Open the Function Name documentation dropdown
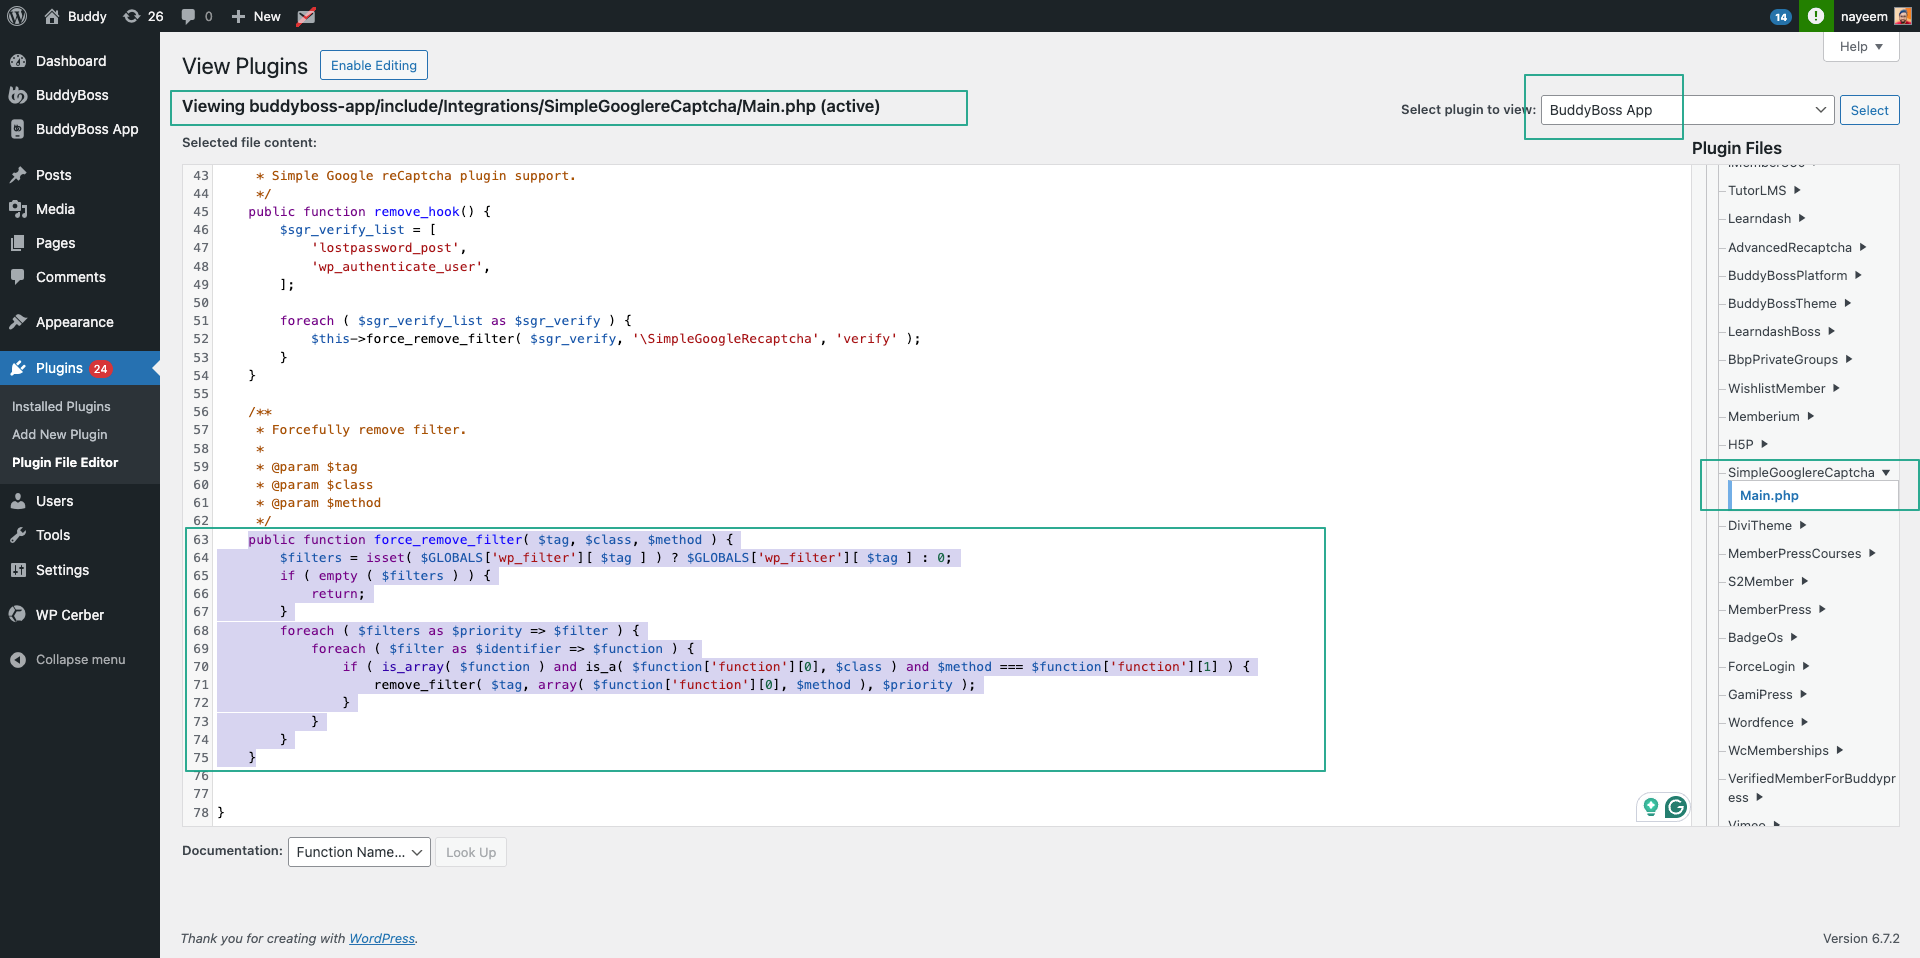This screenshot has width=1920, height=958. click(x=359, y=852)
